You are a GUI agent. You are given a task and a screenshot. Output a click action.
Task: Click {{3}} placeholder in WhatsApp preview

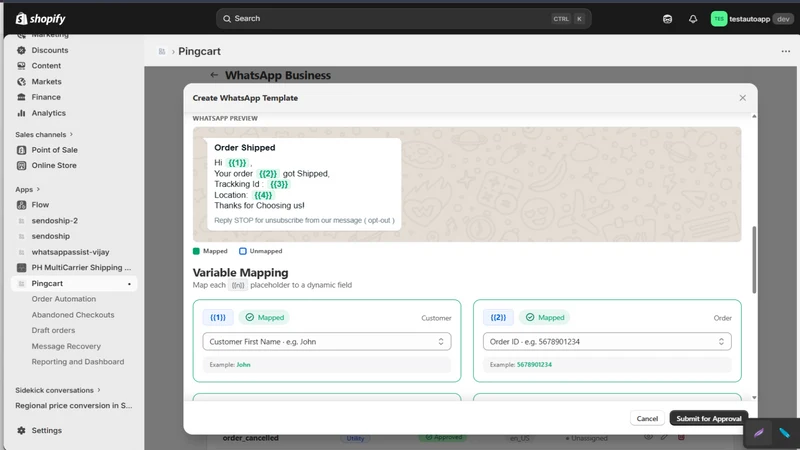[279, 184]
